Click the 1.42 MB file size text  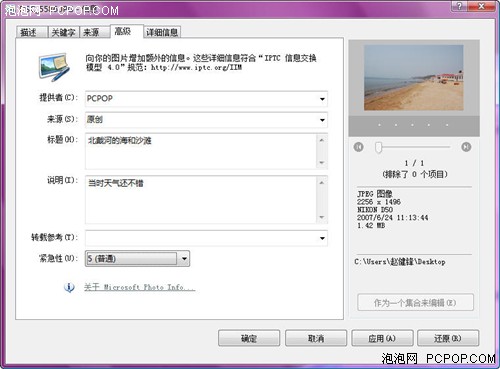tap(371, 226)
